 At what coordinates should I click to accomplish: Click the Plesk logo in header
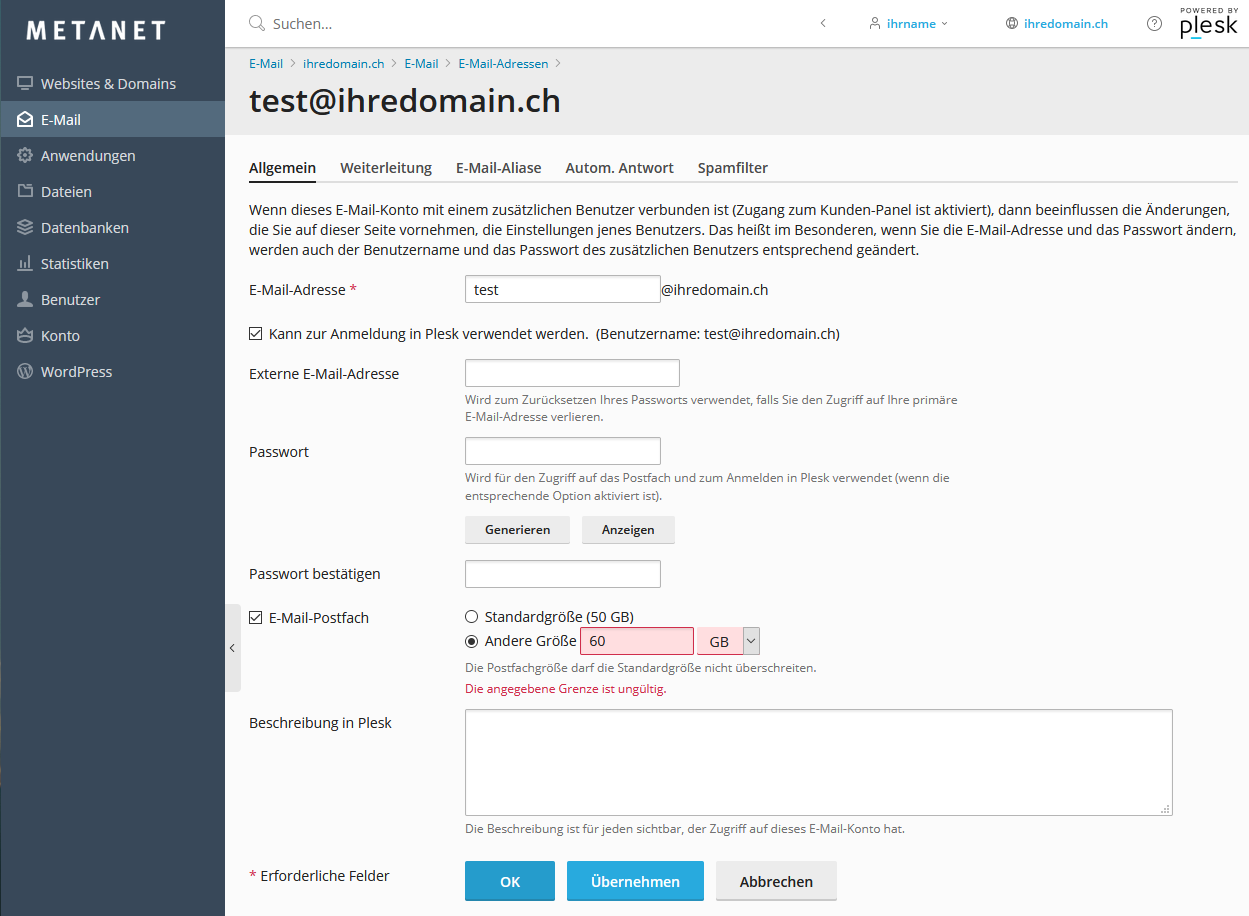click(x=1208, y=24)
